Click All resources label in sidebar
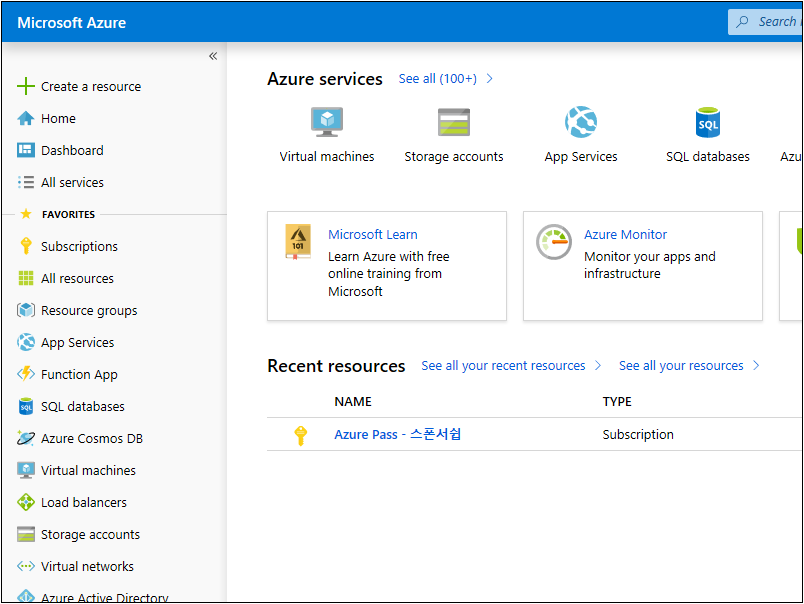Screen dimensions: 804x604 point(77,278)
